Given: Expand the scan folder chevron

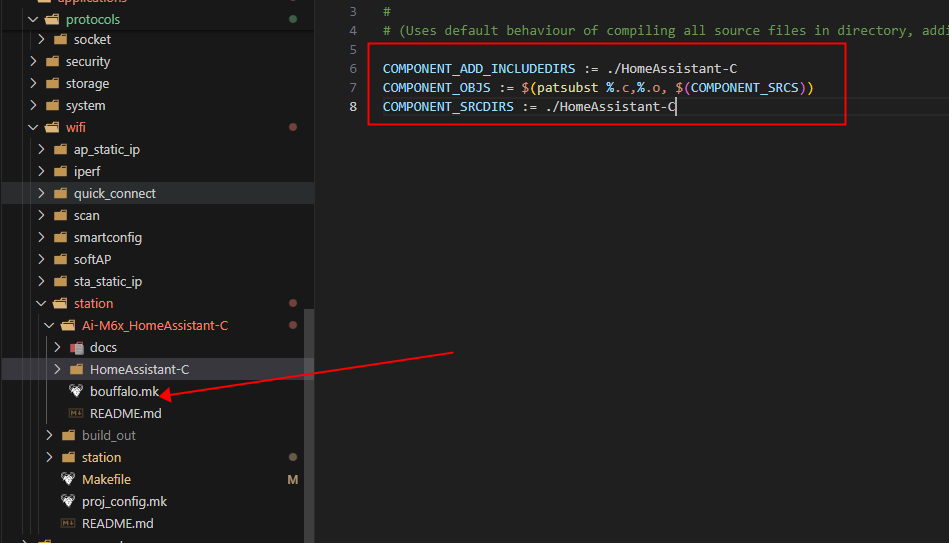Looking at the screenshot, I should click(41, 215).
